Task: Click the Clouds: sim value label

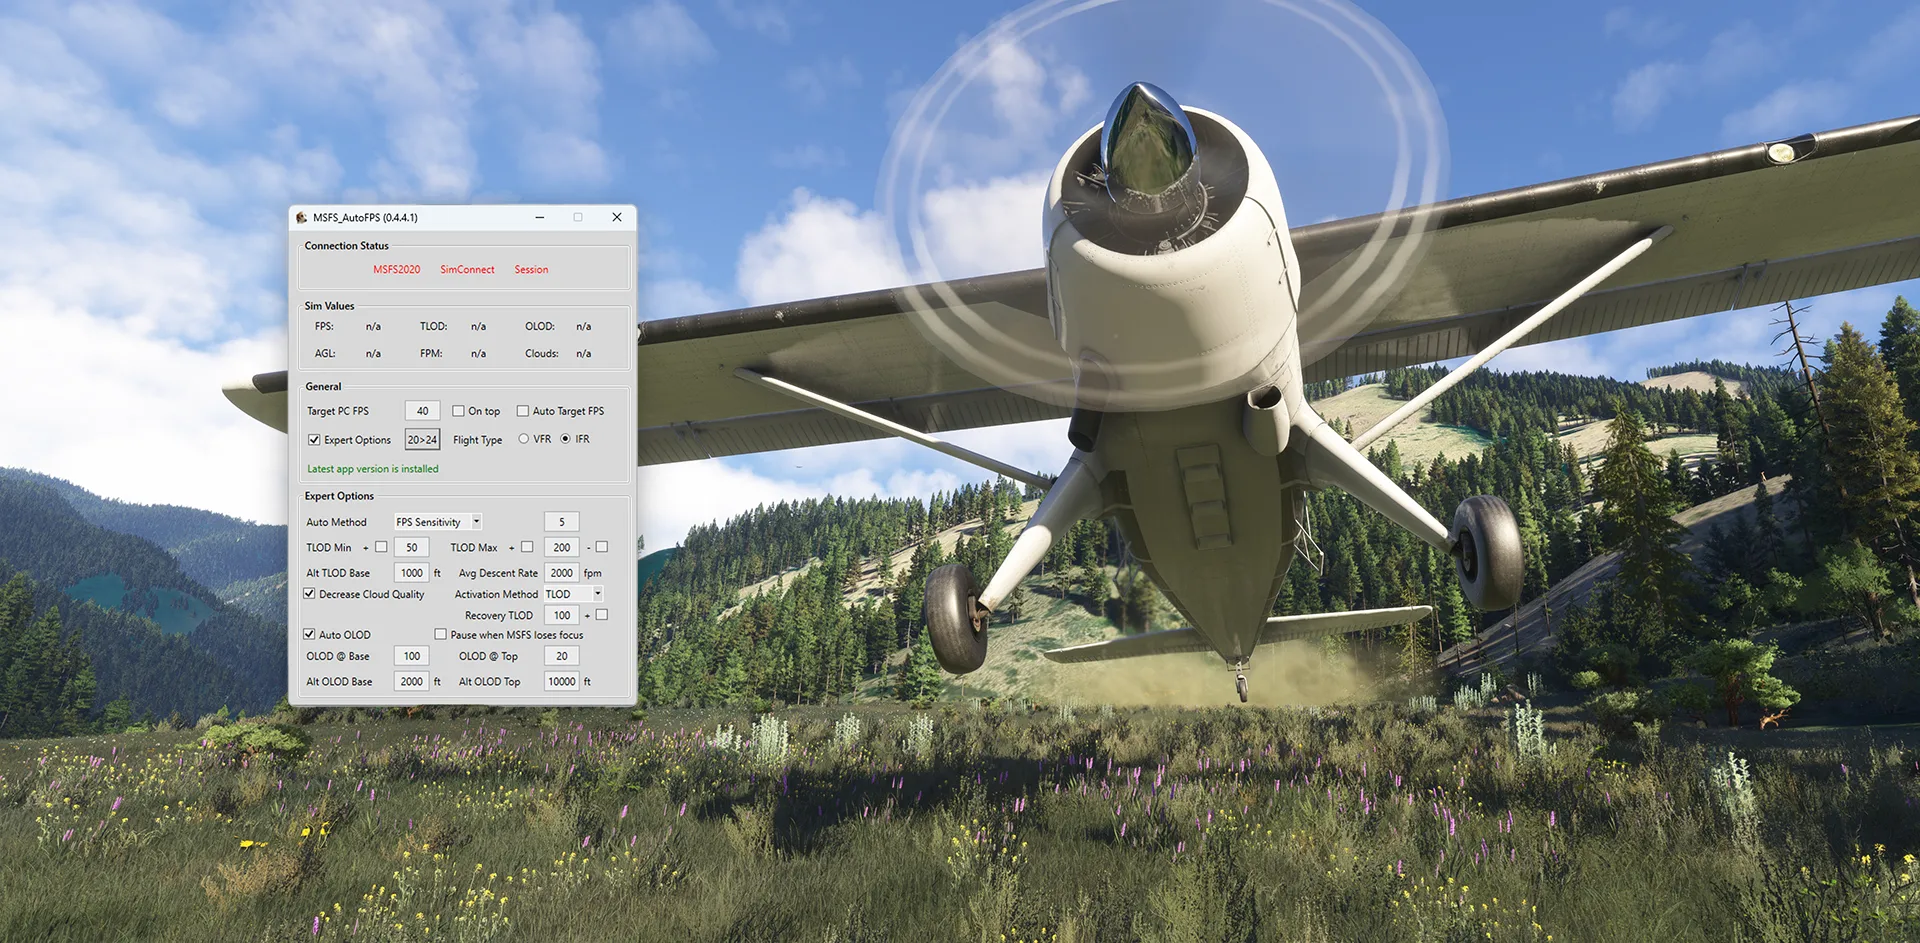Action: coord(541,353)
